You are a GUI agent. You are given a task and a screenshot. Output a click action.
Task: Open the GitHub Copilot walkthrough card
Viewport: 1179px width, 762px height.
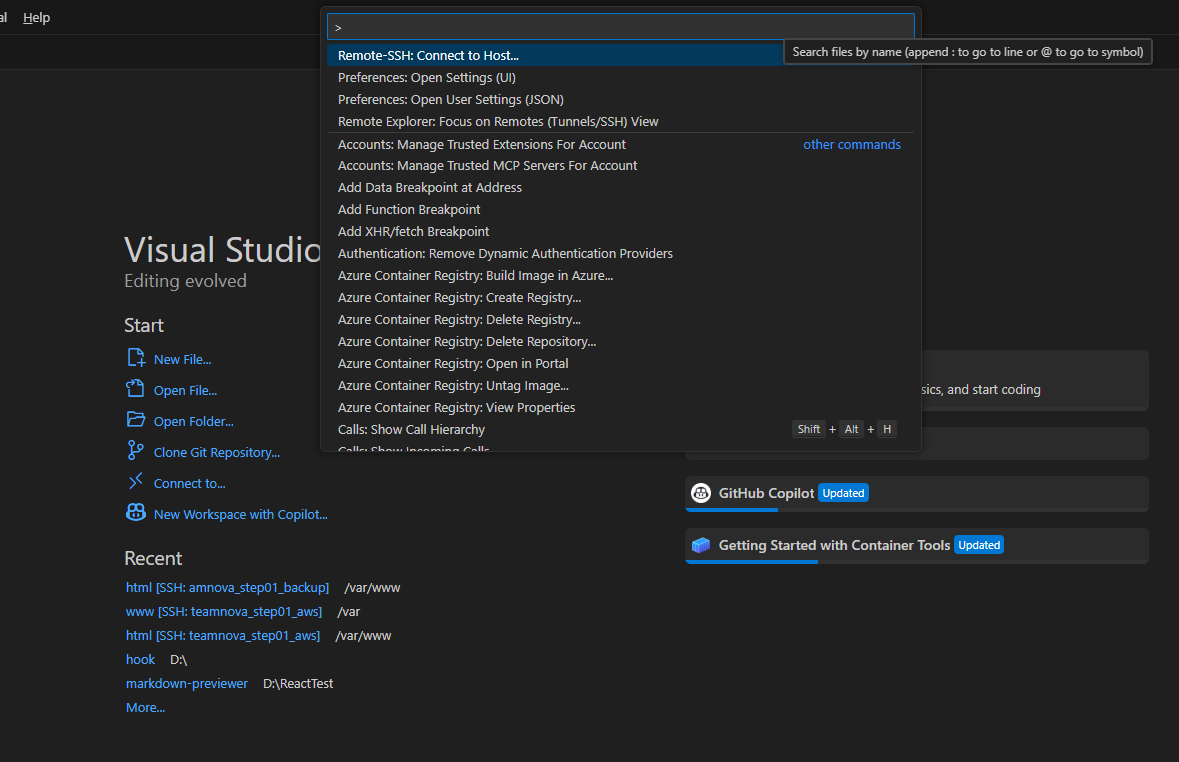click(x=917, y=493)
